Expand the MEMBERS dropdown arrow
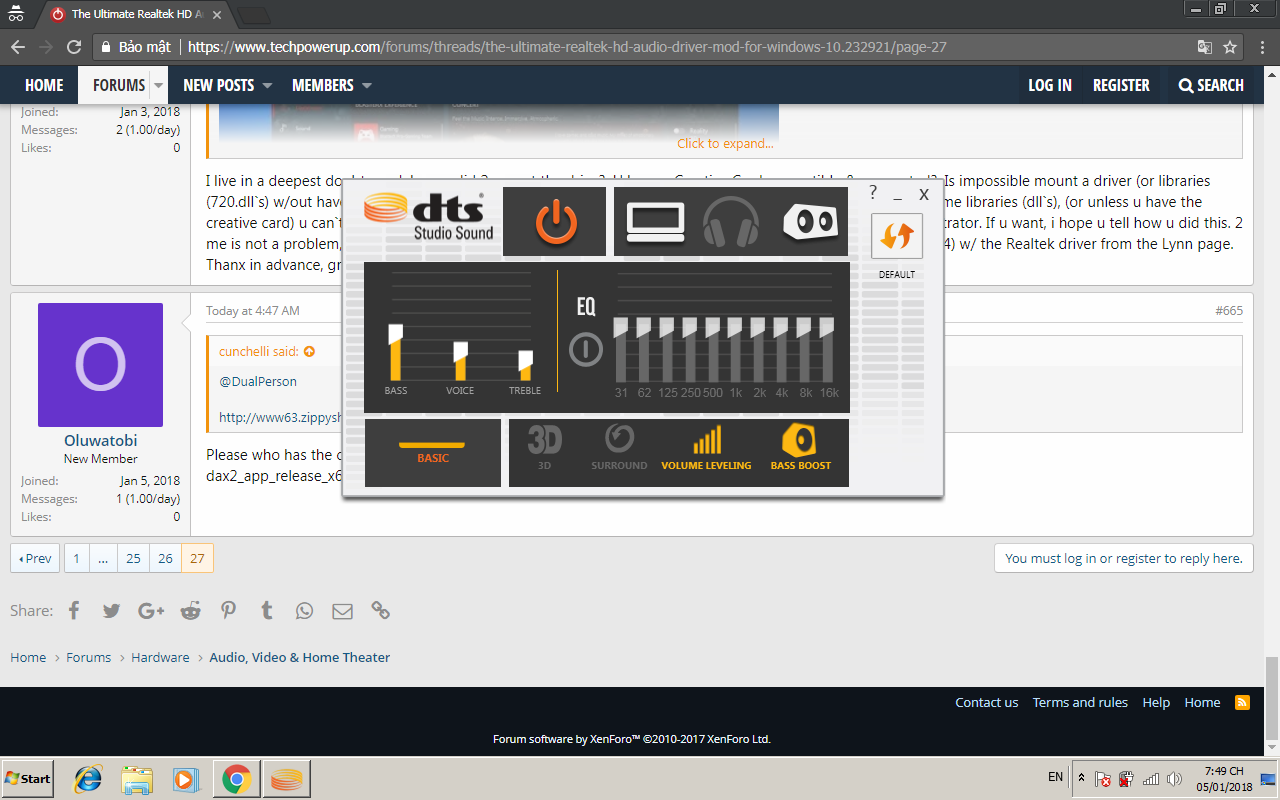 tap(367, 86)
